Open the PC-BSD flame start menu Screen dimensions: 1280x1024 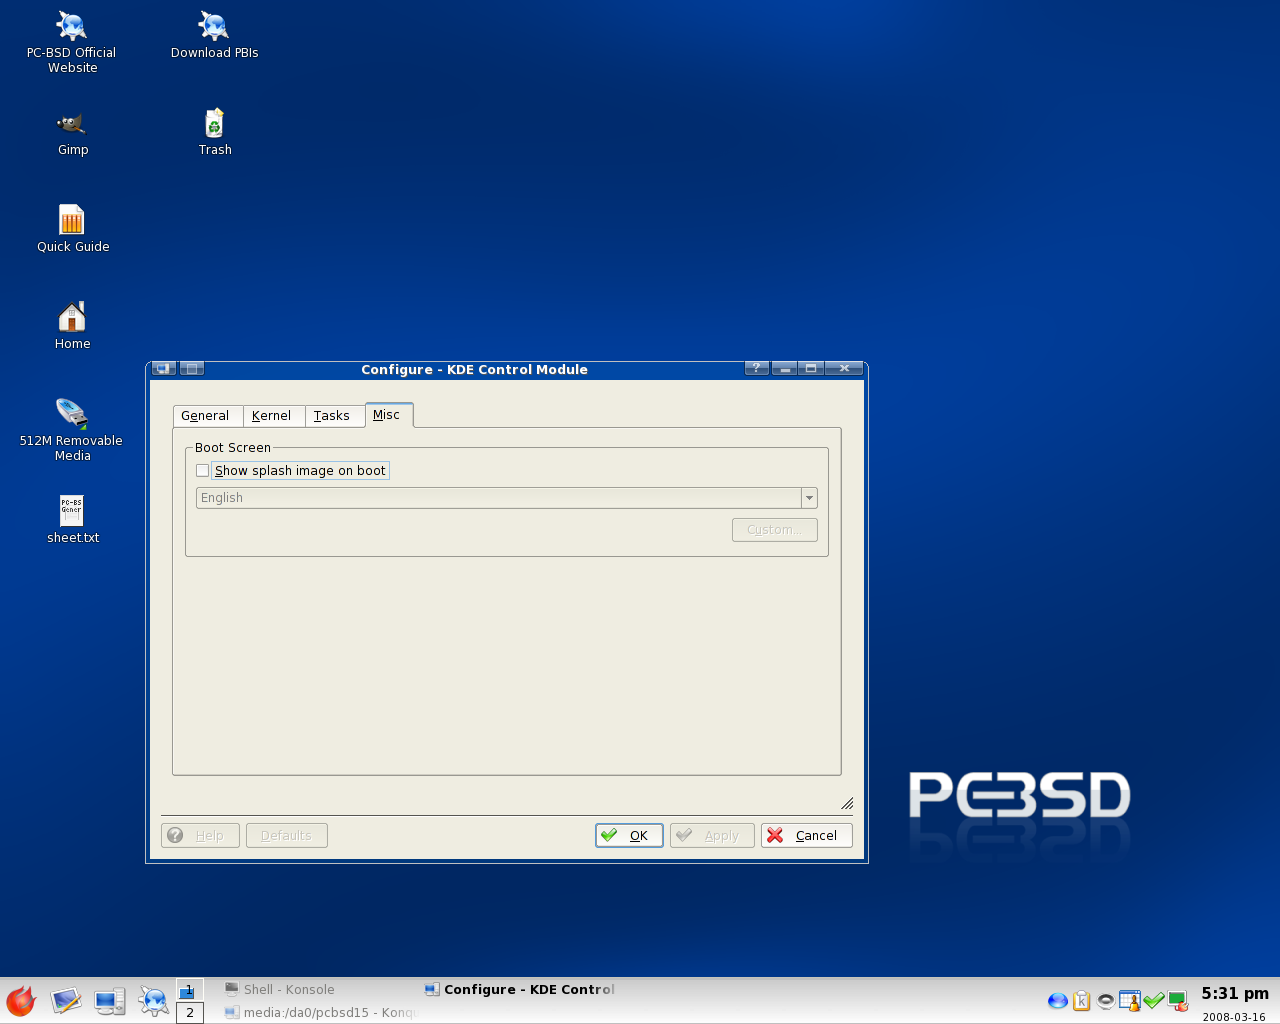[21, 1000]
